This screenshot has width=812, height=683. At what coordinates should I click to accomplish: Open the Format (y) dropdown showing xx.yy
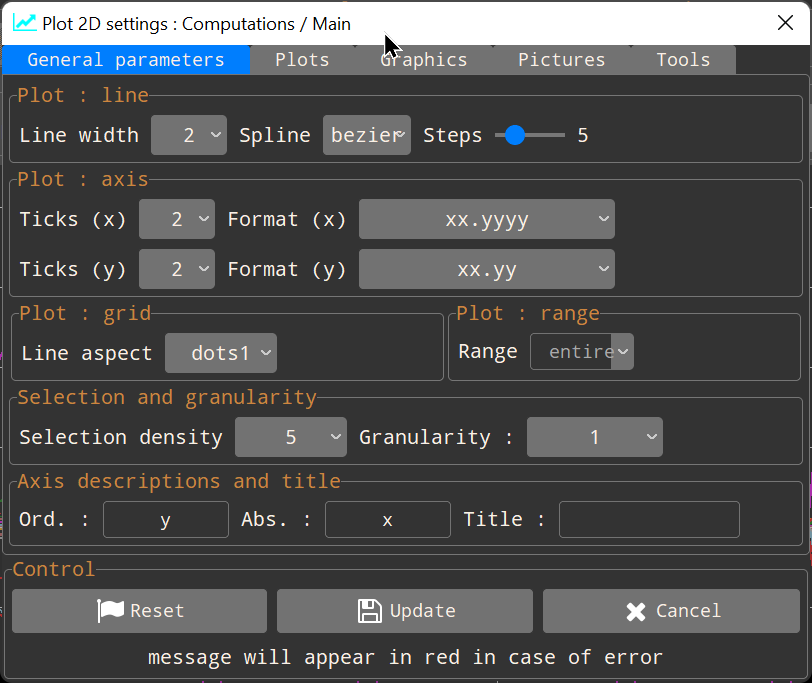(x=486, y=269)
